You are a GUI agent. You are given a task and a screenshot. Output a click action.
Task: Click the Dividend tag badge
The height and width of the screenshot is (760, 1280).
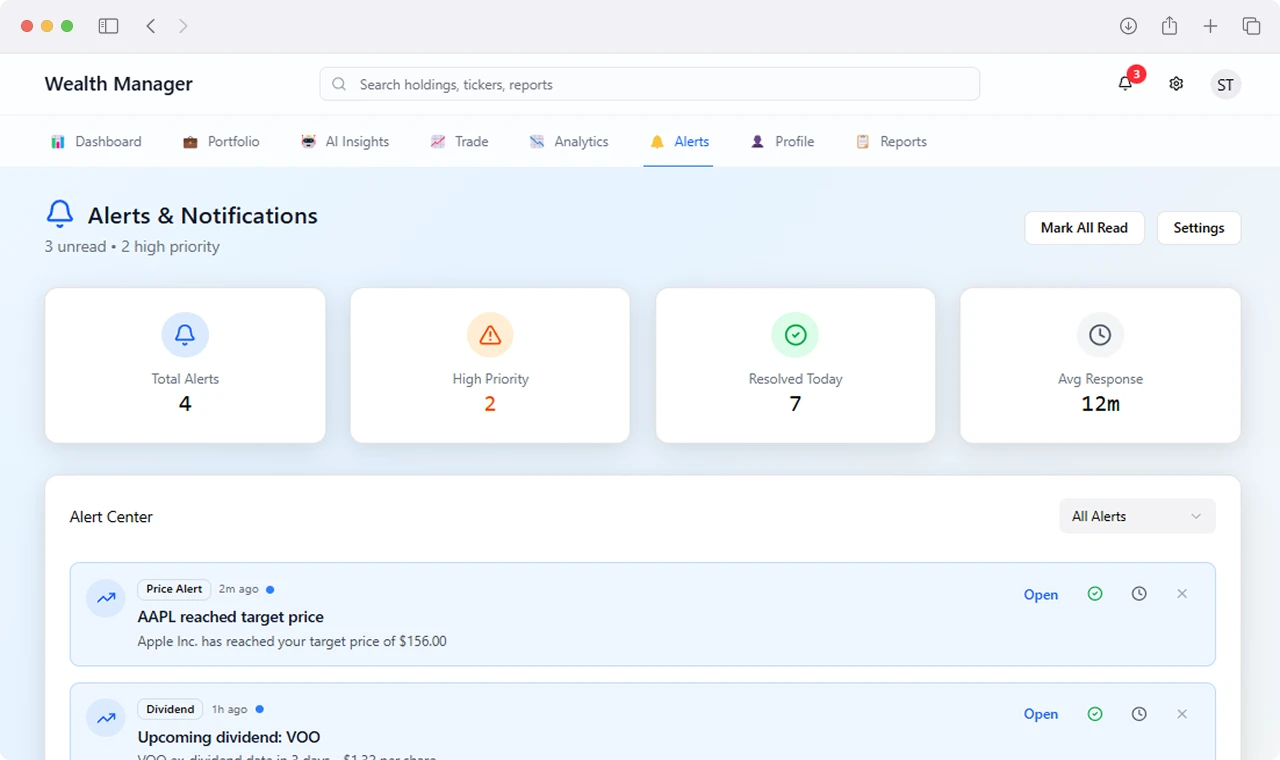pos(170,709)
